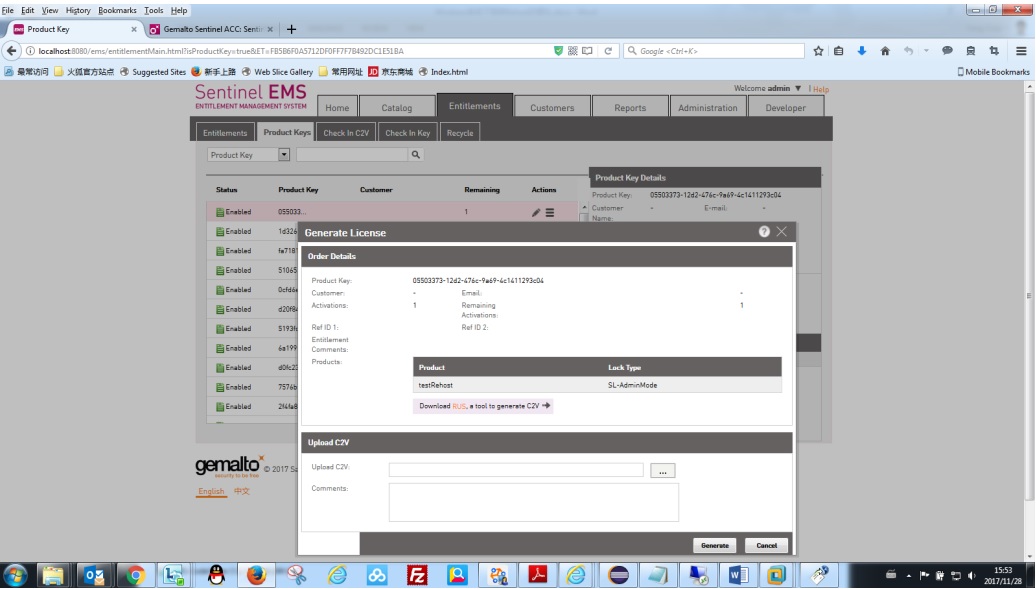Image resolution: width=1036 pixels, height=589 pixels.
Task: Open FileZilla from the taskbar
Action: 418,575
